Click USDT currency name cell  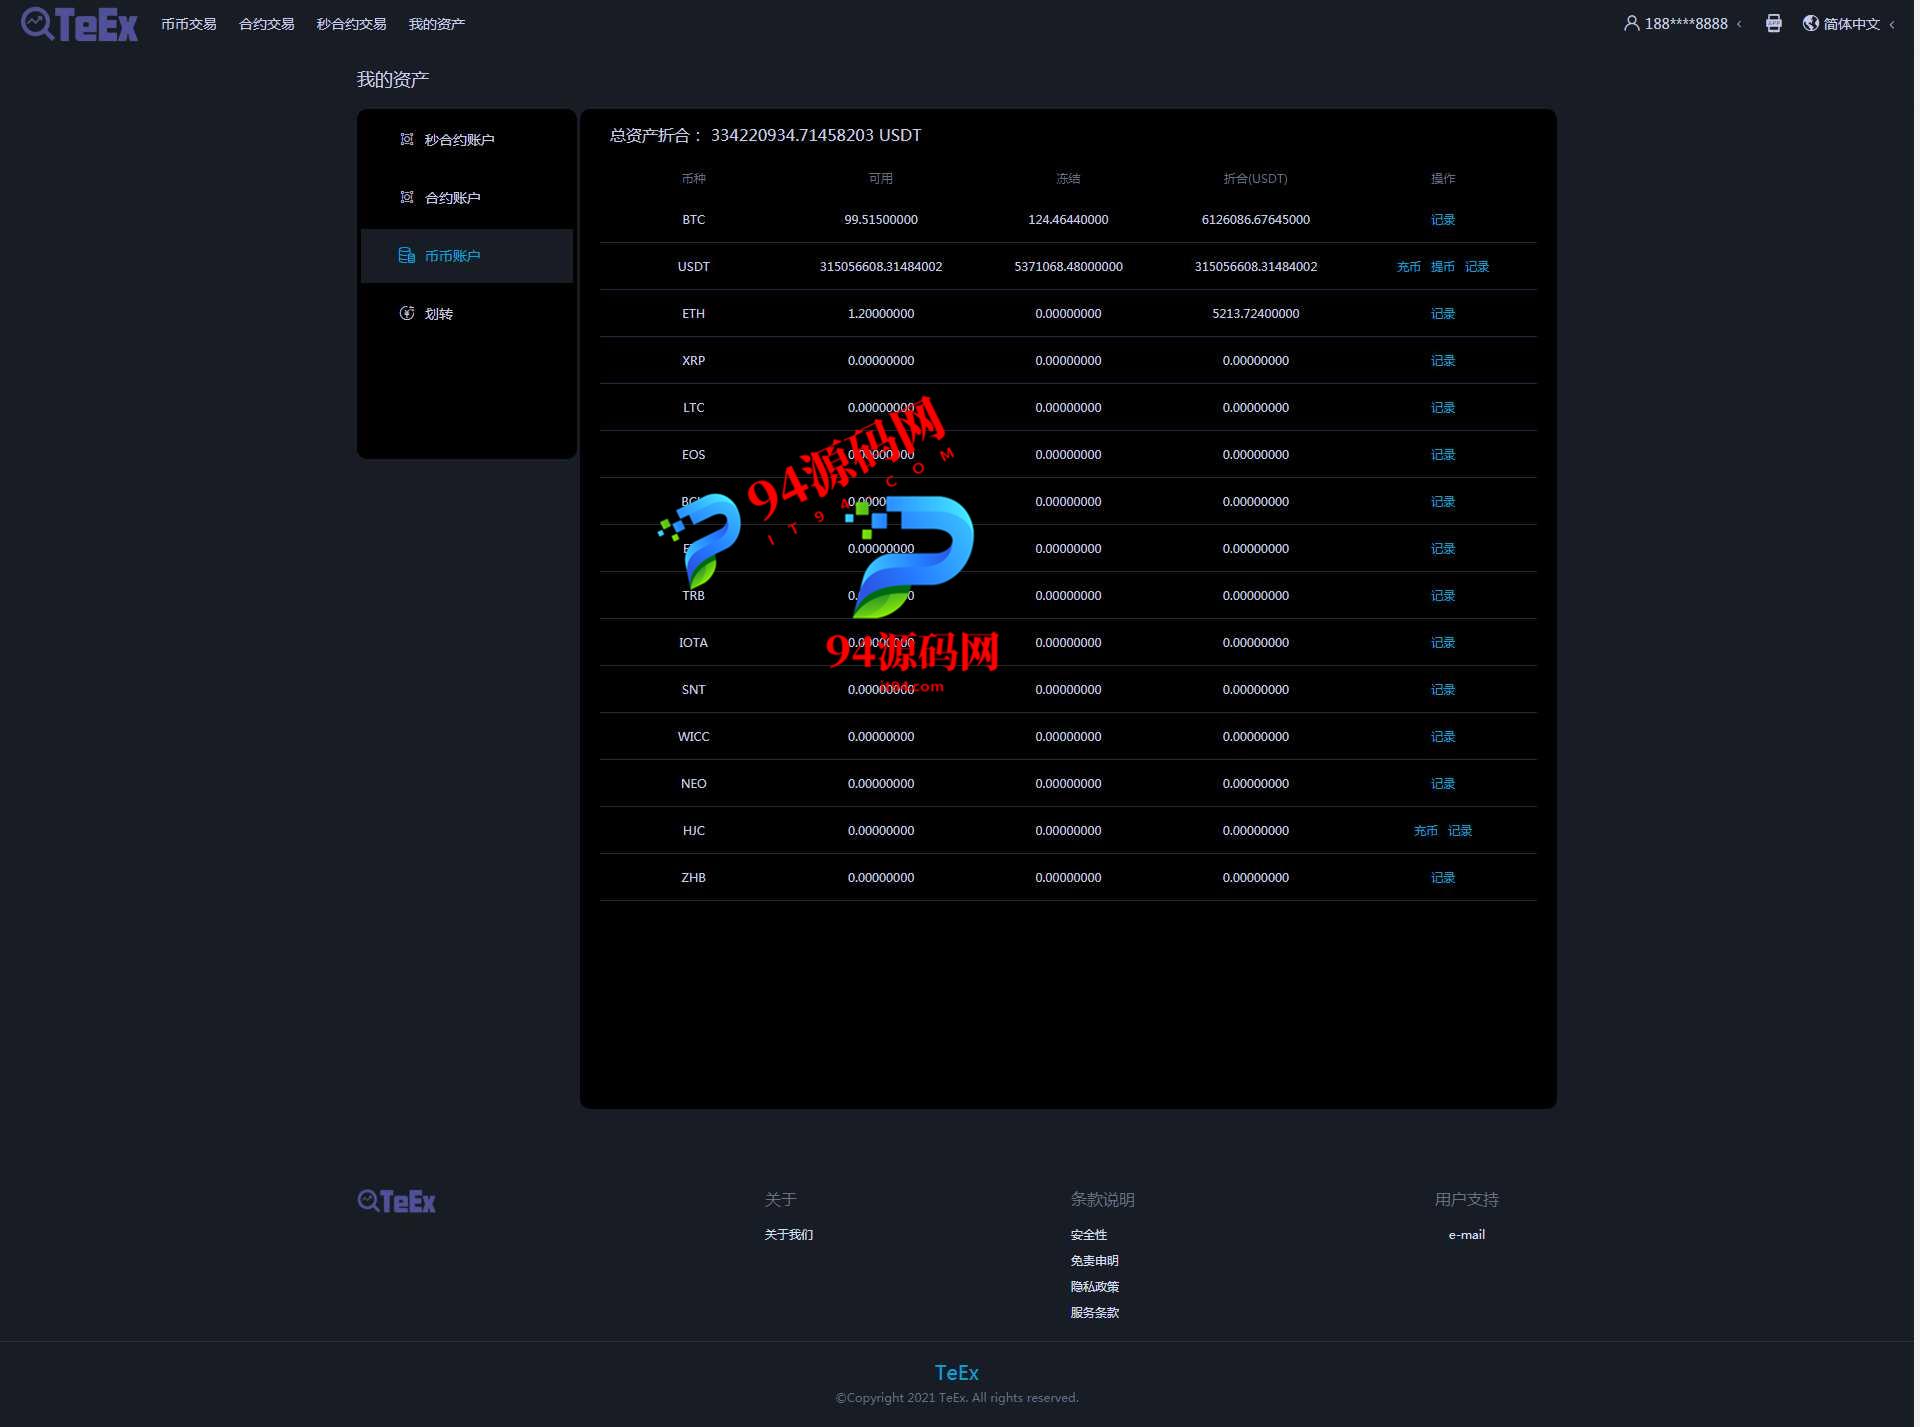(694, 267)
